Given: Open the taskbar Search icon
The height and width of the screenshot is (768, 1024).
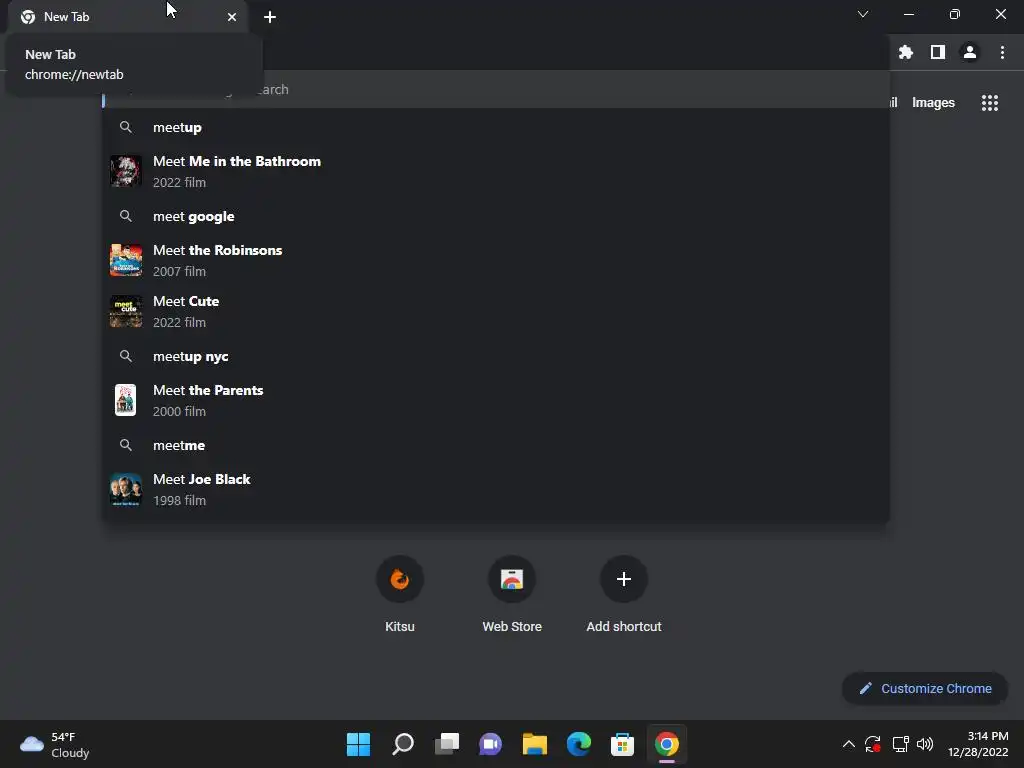Looking at the screenshot, I should pos(402,744).
